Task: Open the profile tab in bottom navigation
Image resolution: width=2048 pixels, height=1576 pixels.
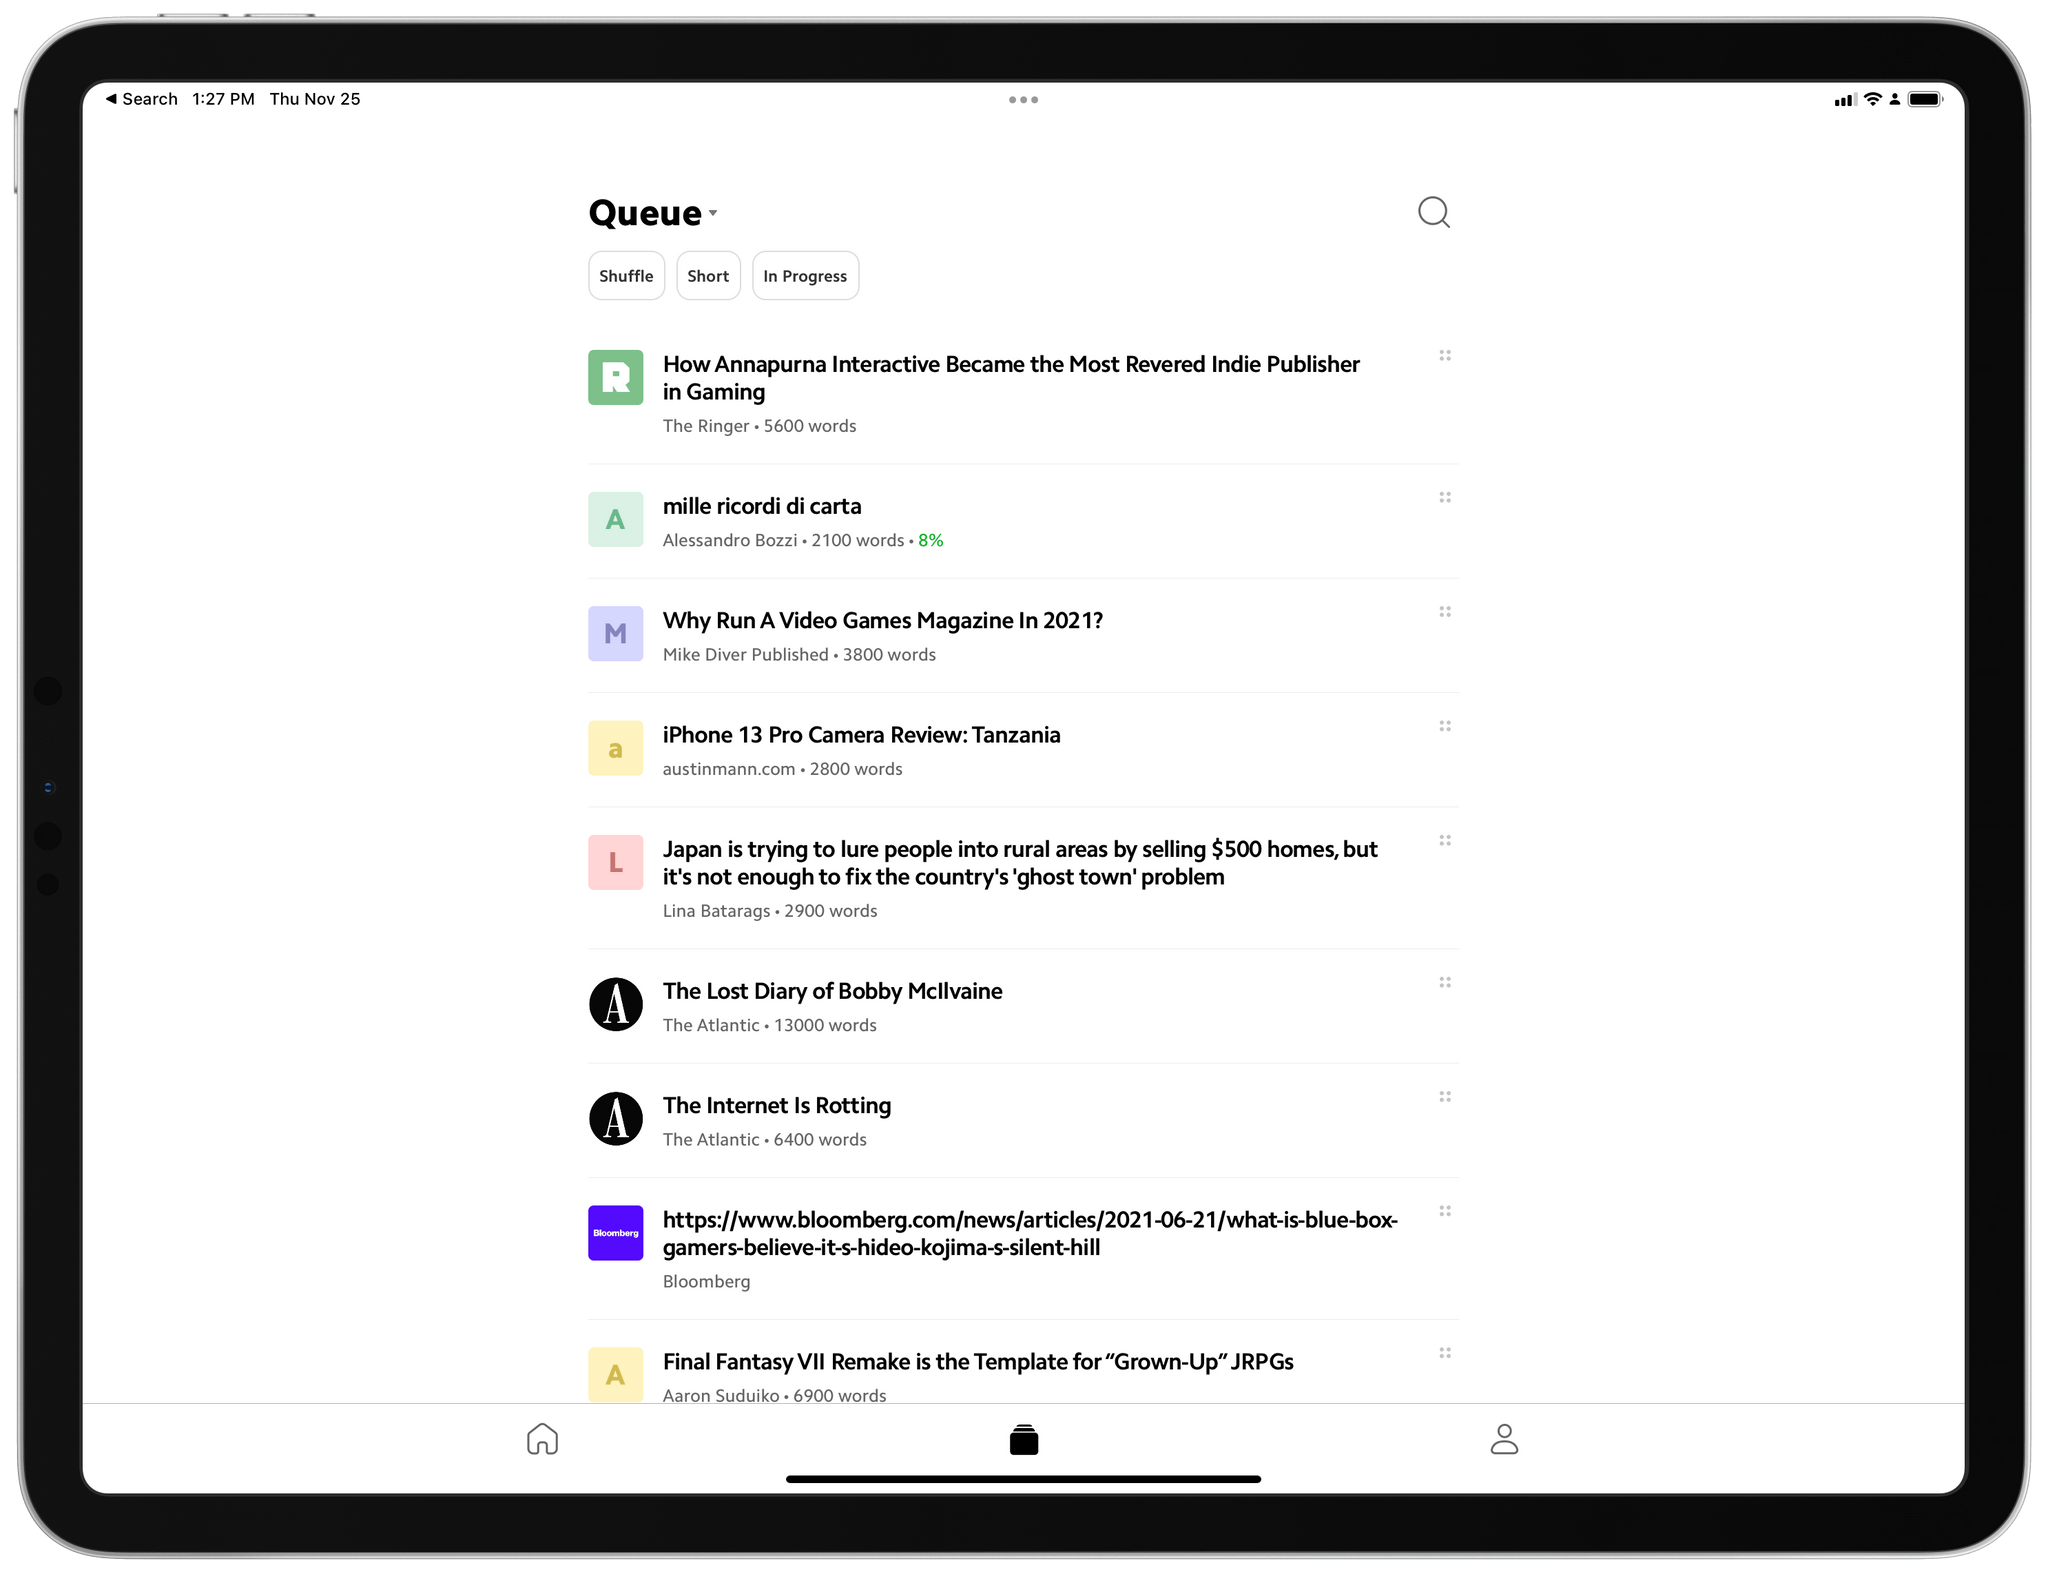Action: [x=1503, y=1437]
